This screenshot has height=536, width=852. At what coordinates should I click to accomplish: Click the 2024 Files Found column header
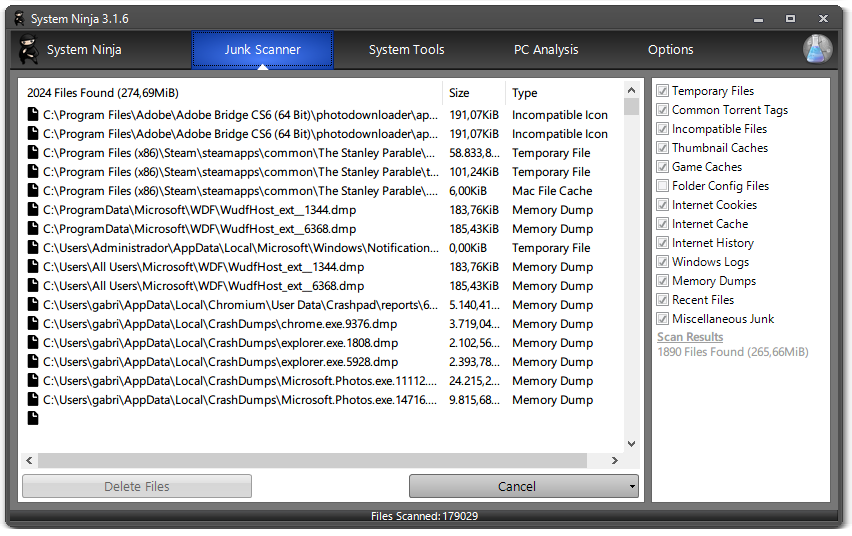231,93
